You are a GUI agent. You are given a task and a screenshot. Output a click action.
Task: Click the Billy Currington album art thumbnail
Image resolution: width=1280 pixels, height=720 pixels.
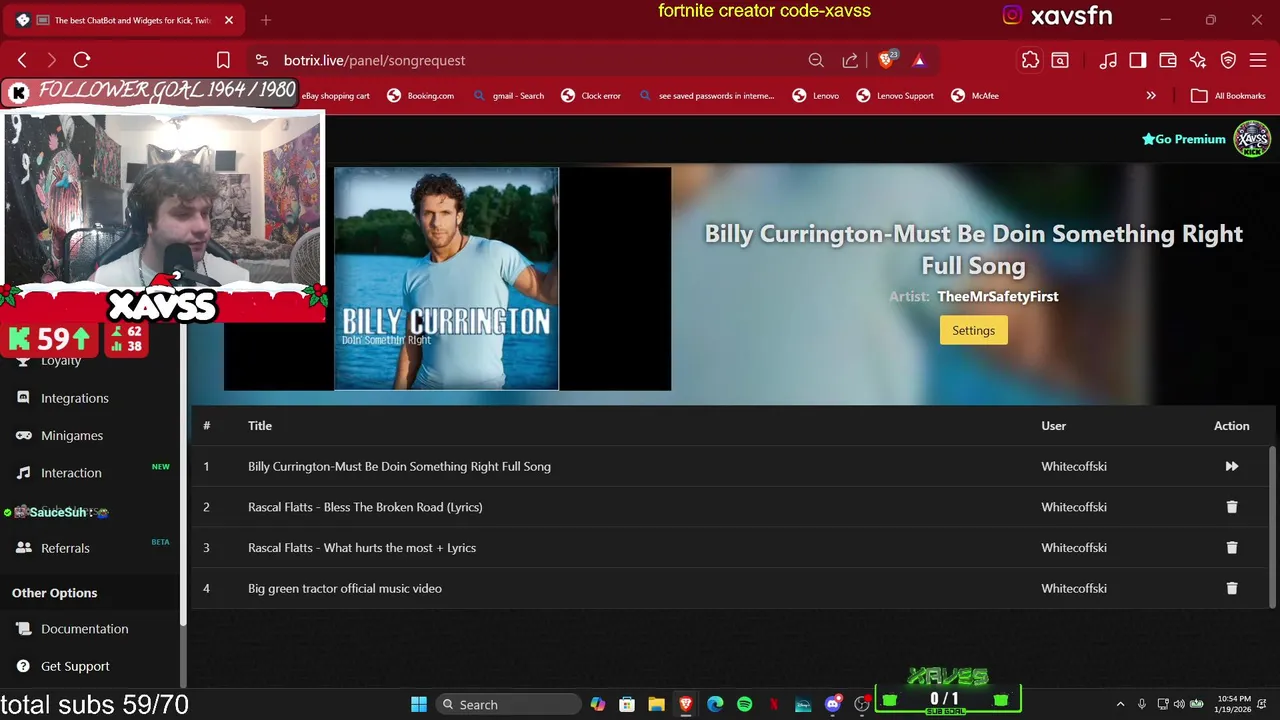(446, 278)
